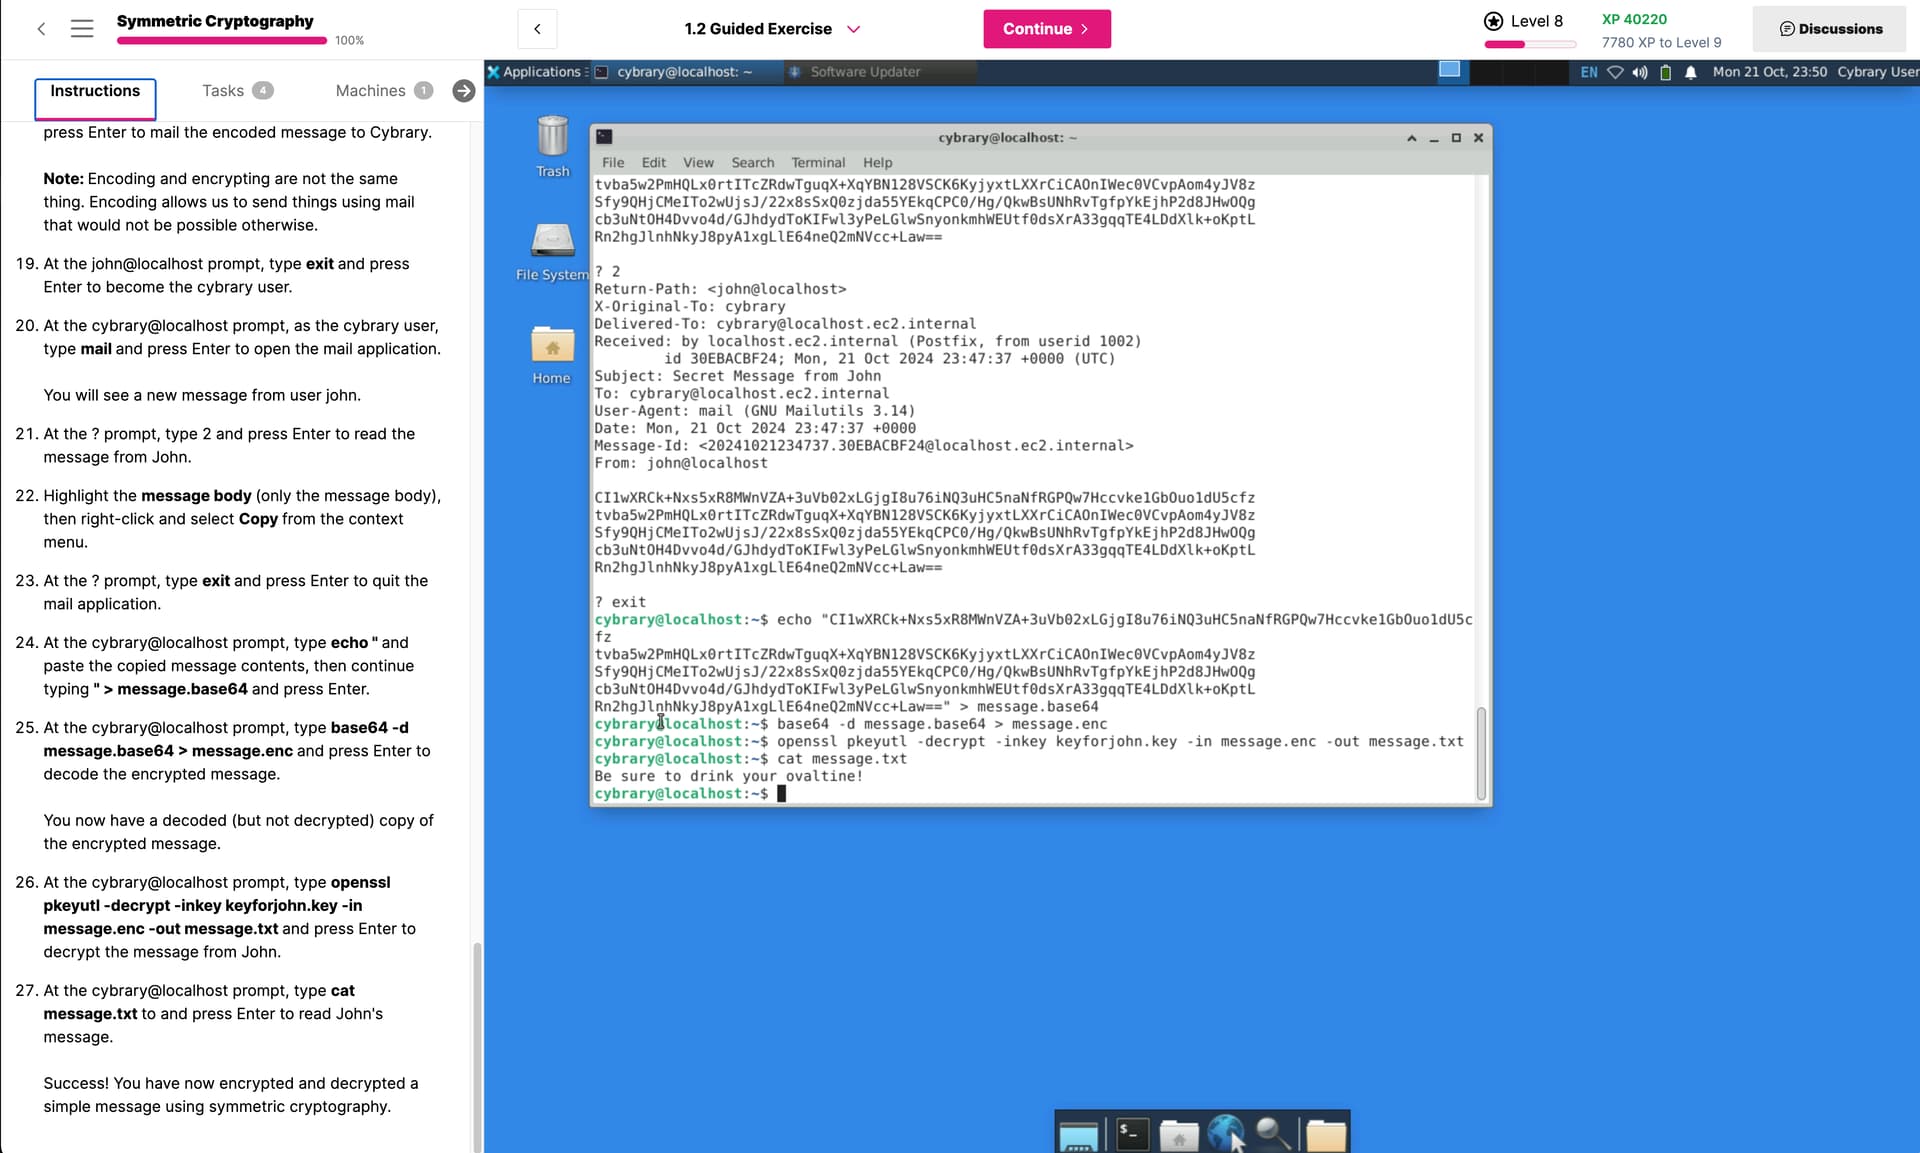Open the Terminal menu in menu bar
Image resolution: width=1920 pixels, height=1153 pixels.
(817, 162)
